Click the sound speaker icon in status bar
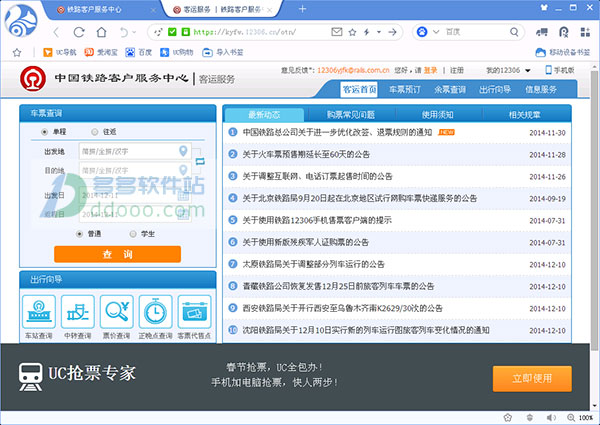600x425 pixels. tap(551, 417)
